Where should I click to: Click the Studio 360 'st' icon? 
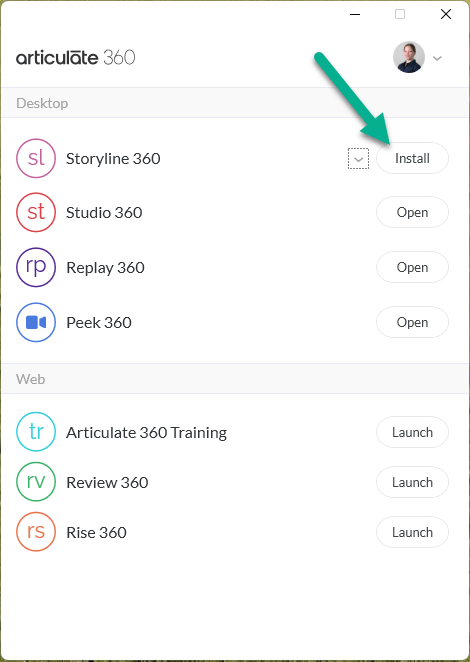[x=36, y=212]
